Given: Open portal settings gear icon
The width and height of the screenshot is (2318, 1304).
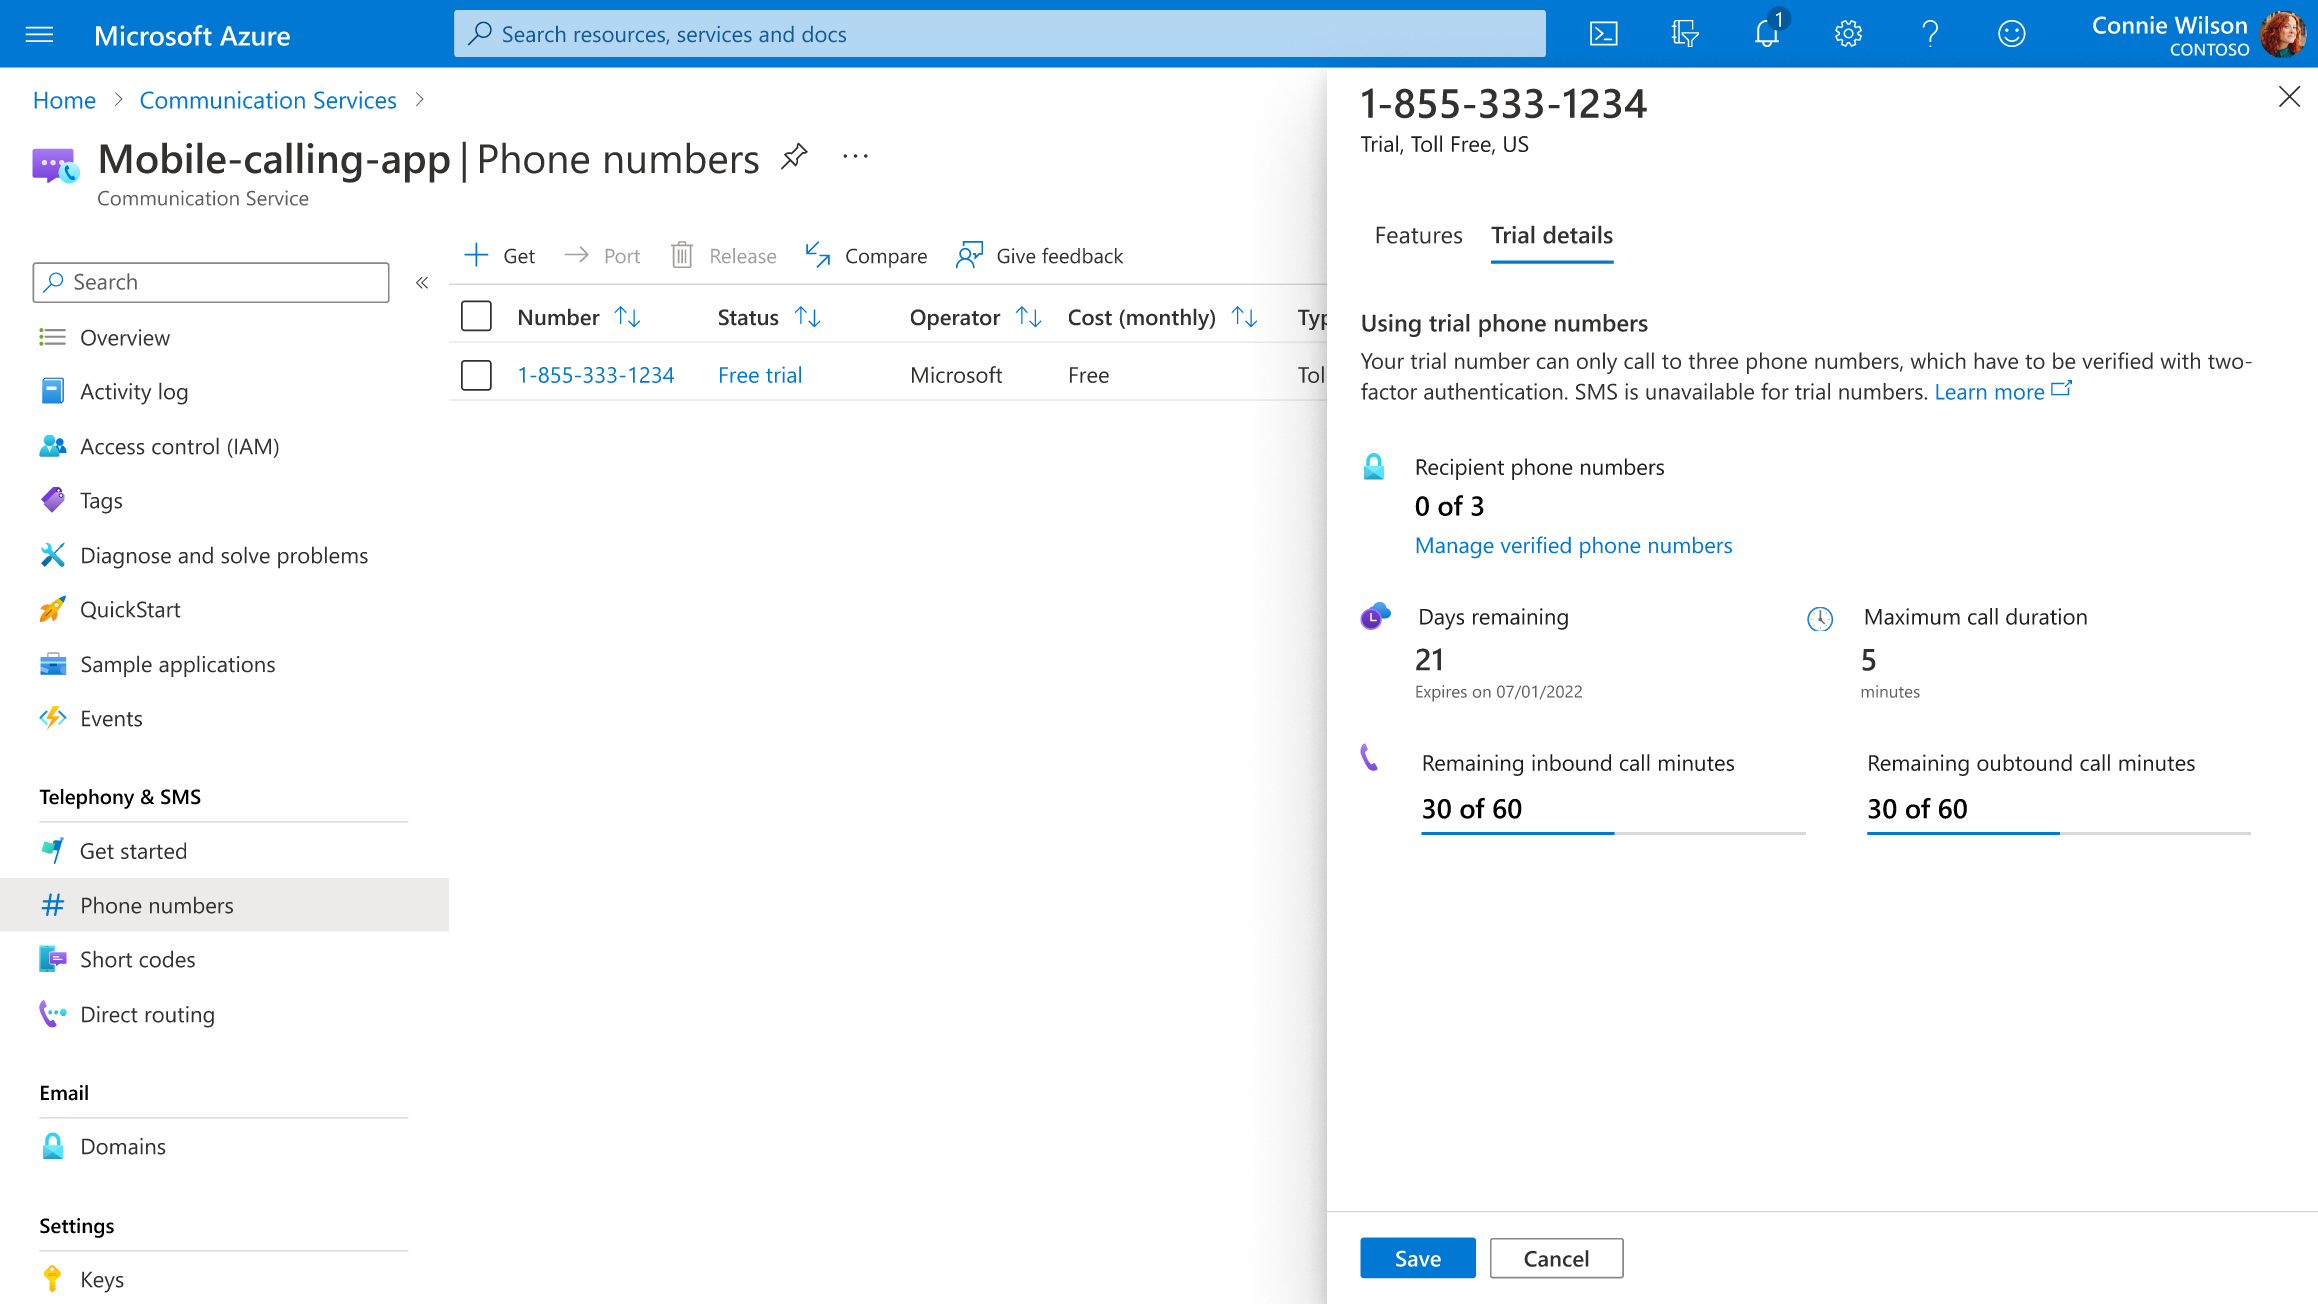Looking at the screenshot, I should (1848, 34).
